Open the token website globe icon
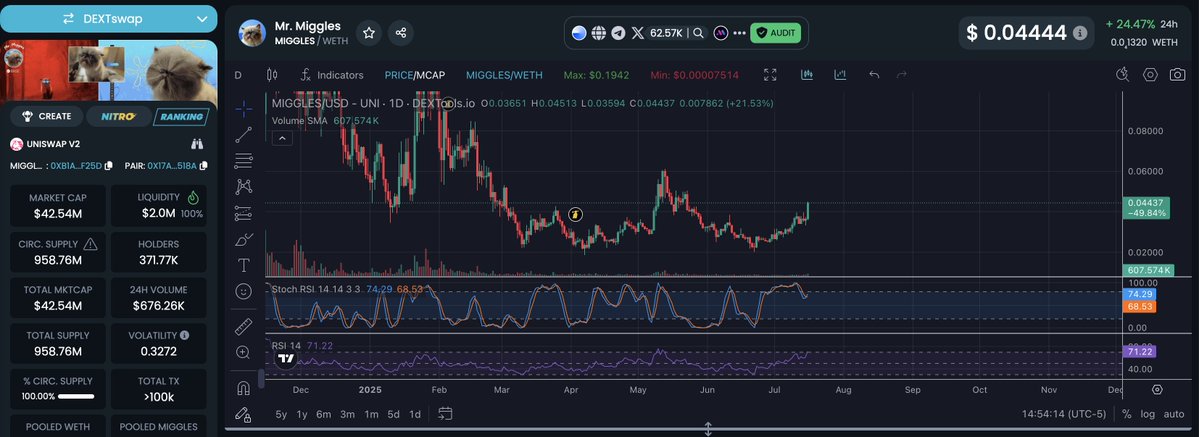 pos(599,33)
